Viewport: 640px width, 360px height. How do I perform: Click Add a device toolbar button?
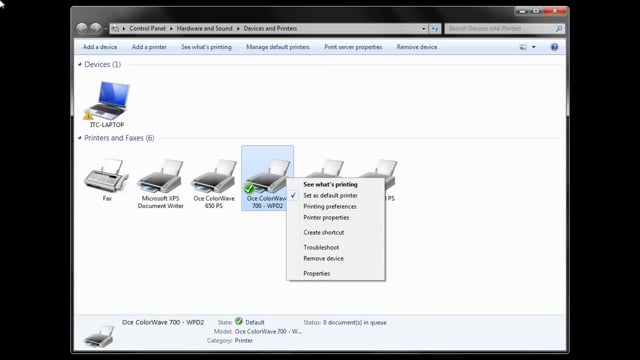coord(100,47)
